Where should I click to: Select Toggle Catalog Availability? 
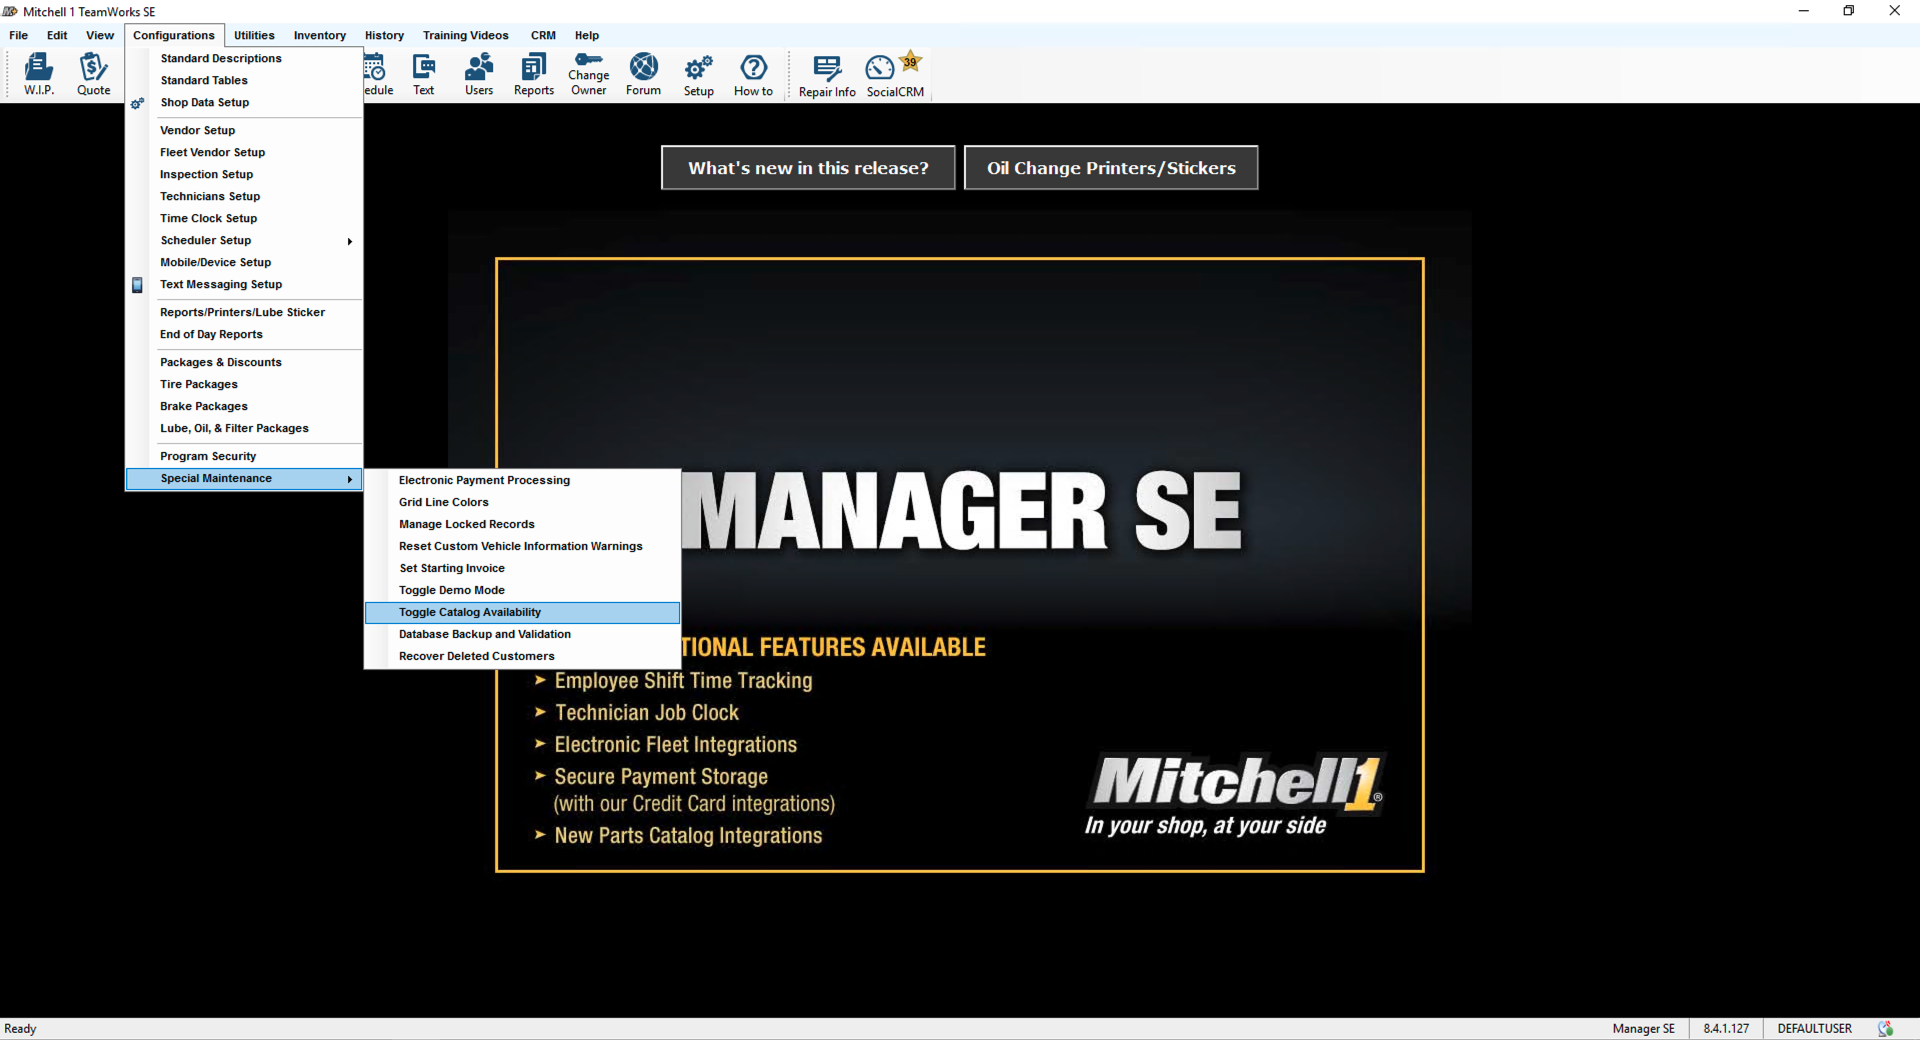coord(470,612)
